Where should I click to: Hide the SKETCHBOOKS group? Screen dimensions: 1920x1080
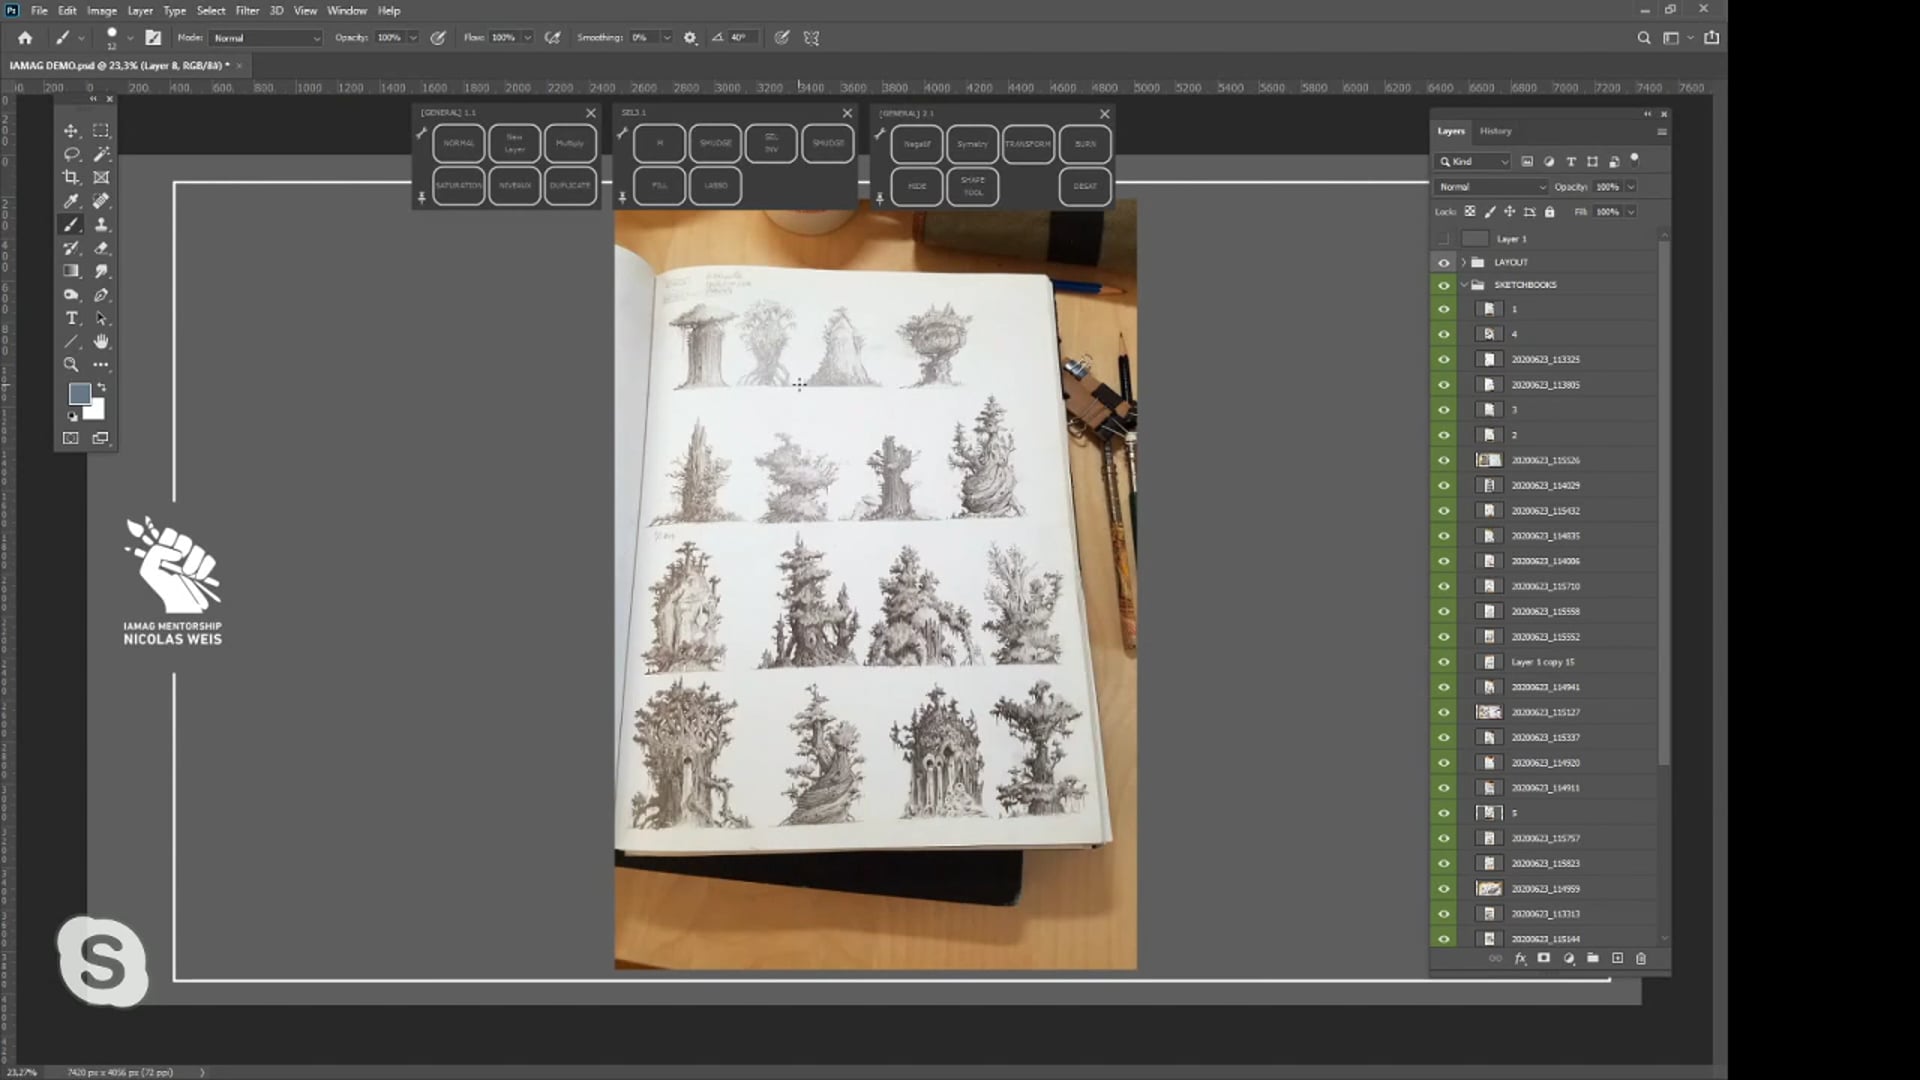click(1443, 285)
